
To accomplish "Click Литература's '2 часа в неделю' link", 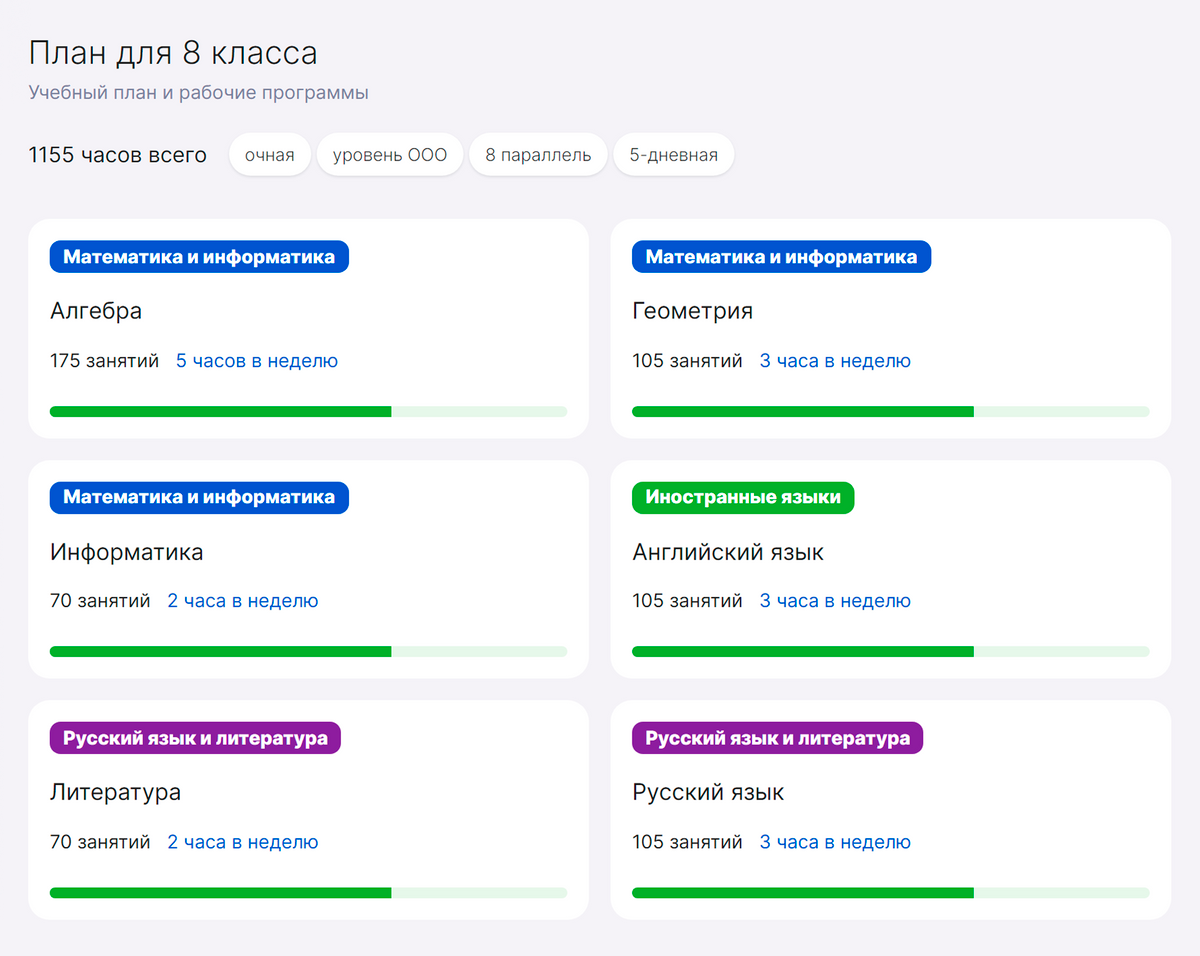I will coord(243,842).
